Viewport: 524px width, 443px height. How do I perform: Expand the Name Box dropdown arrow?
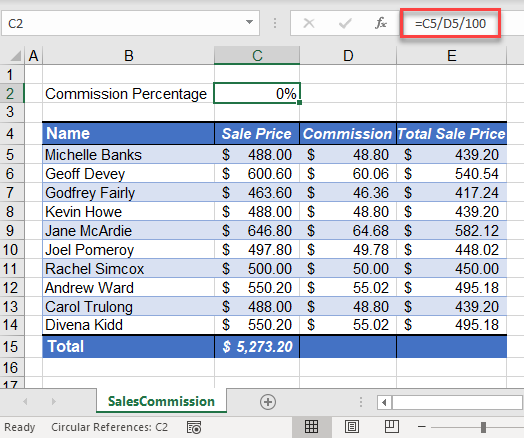pos(249,22)
